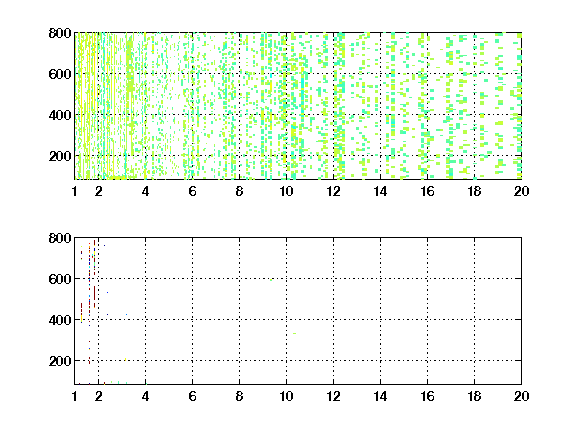Click yellow data point at x≈3.2, y≈200 in lower plot
This screenshot has width=576, height=432.
[125, 360]
